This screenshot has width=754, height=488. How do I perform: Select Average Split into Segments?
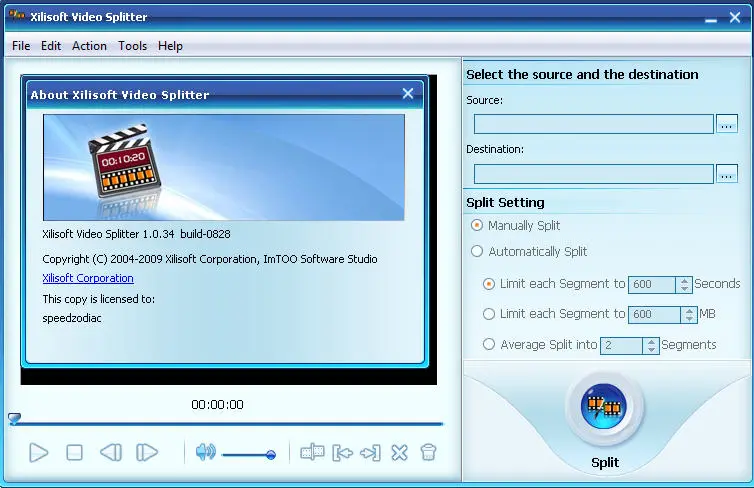[489, 344]
